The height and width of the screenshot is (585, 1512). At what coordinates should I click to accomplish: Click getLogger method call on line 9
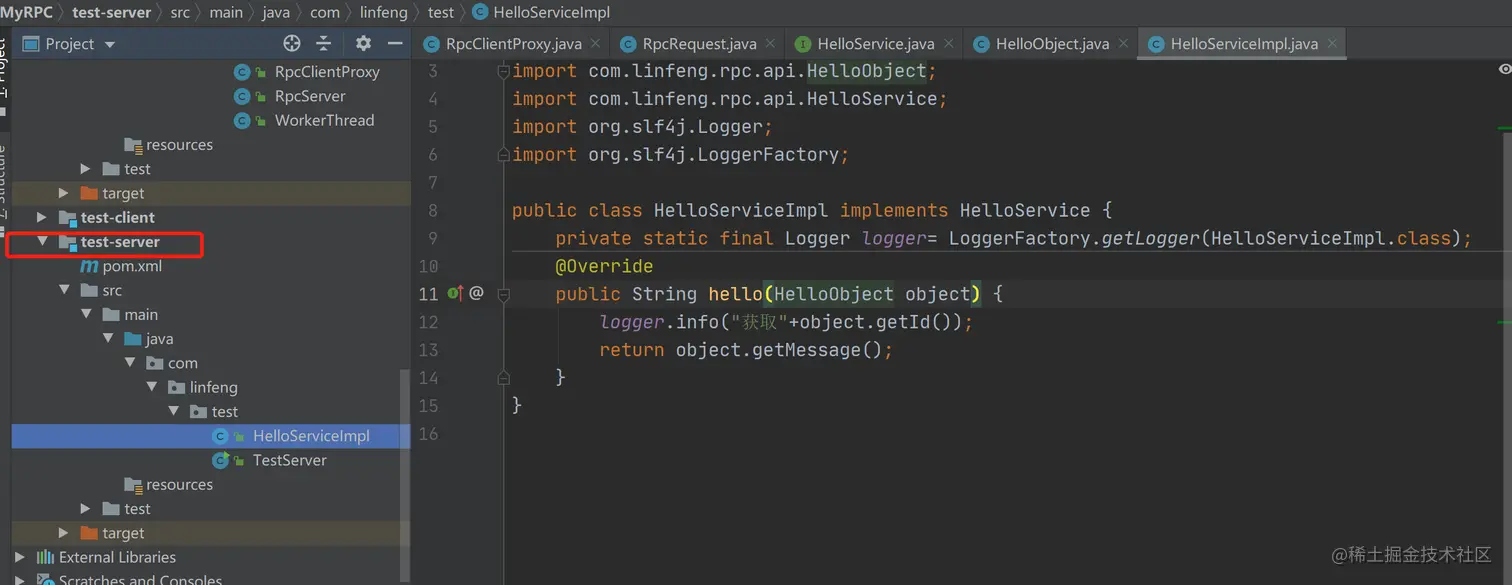(x=1149, y=238)
